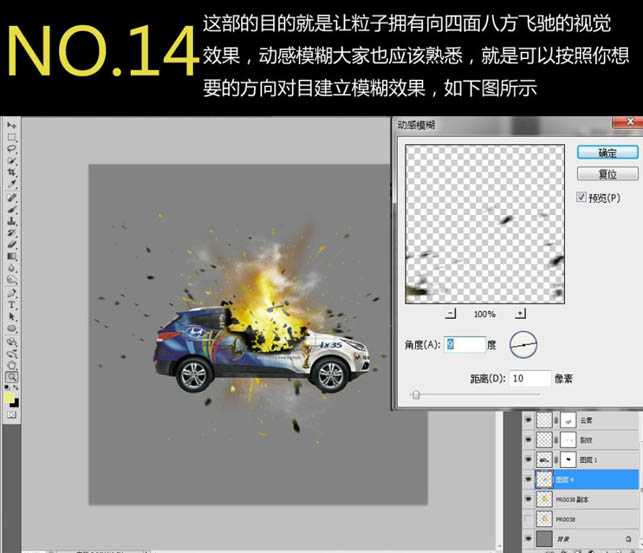Click the 100% zoom level text
The image size is (643, 553).
[x=485, y=314]
